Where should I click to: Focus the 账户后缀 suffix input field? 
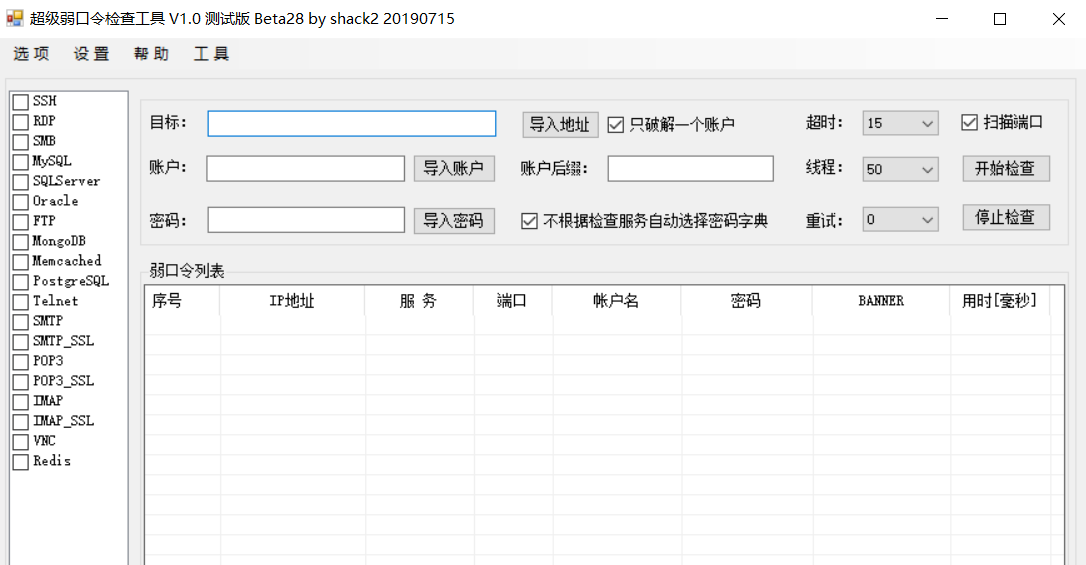[691, 168]
